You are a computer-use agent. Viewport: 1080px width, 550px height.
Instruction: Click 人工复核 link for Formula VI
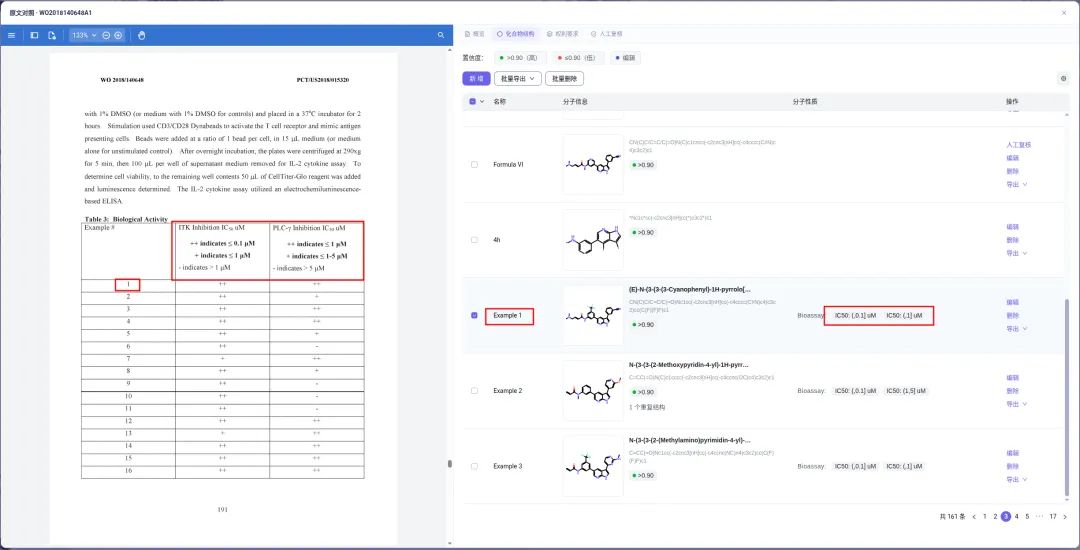(1018, 145)
